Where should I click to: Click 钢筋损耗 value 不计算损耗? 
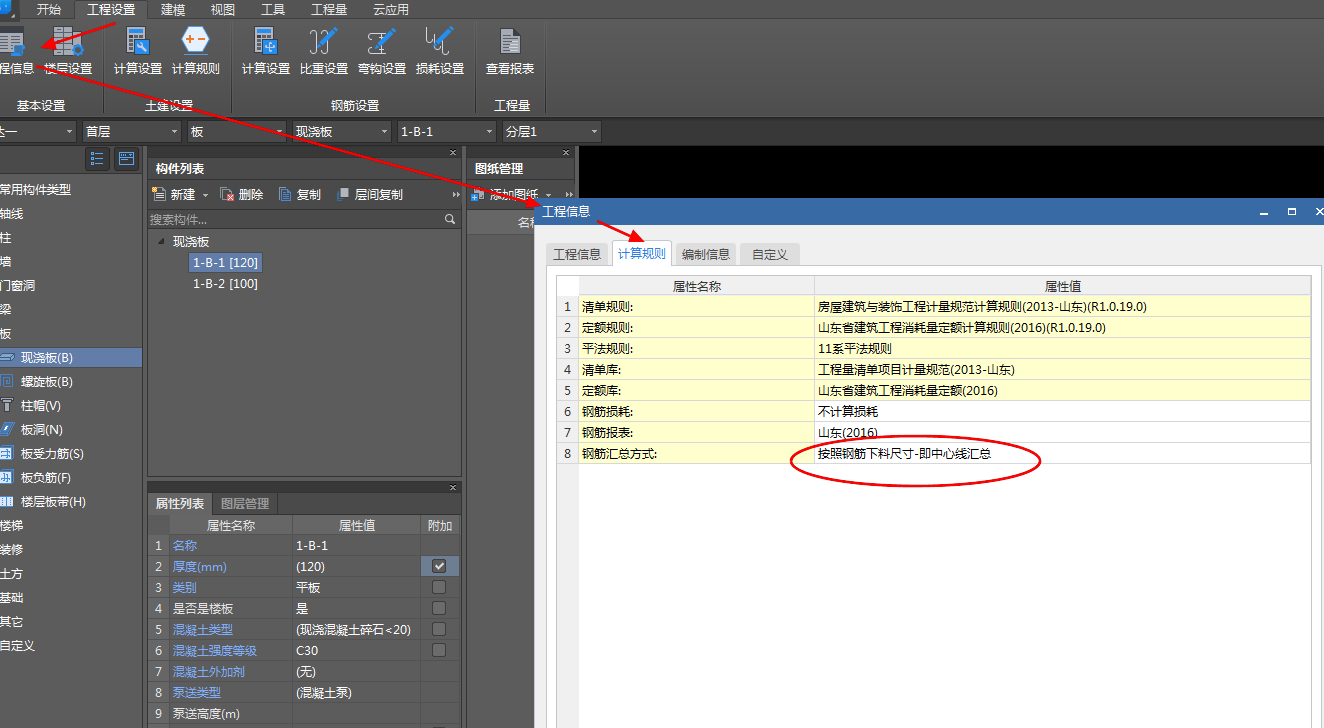[x=1062, y=411]
